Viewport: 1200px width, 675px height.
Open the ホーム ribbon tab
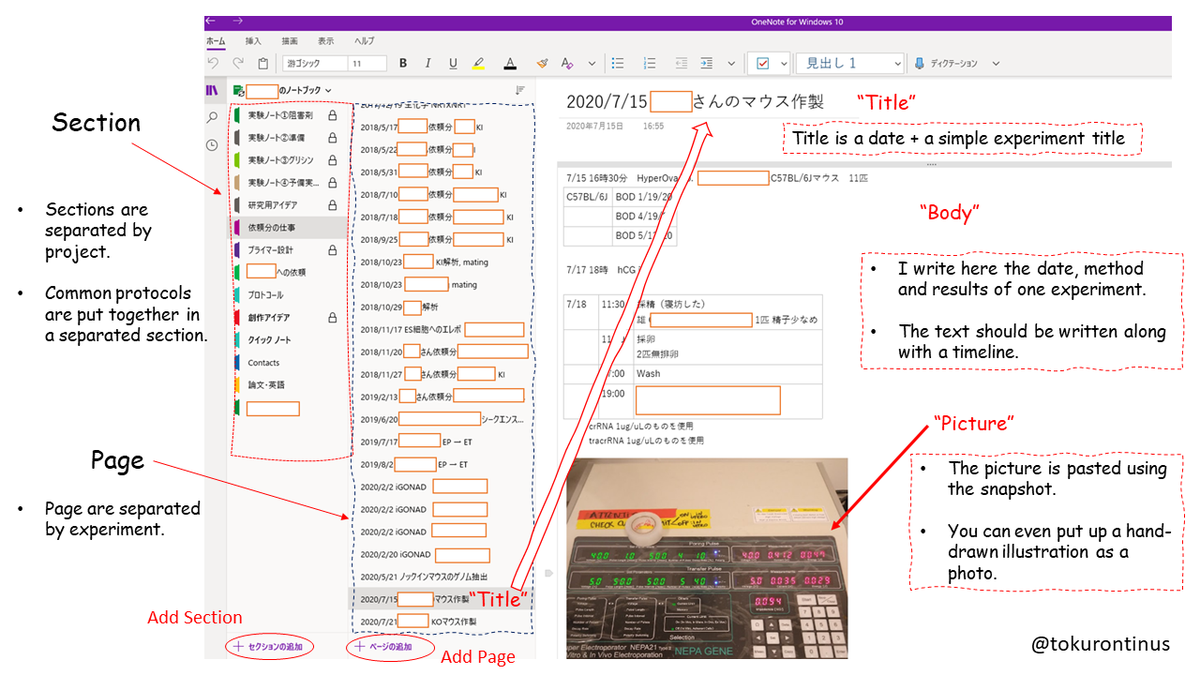pyautogui.click(x=215, y=41)
